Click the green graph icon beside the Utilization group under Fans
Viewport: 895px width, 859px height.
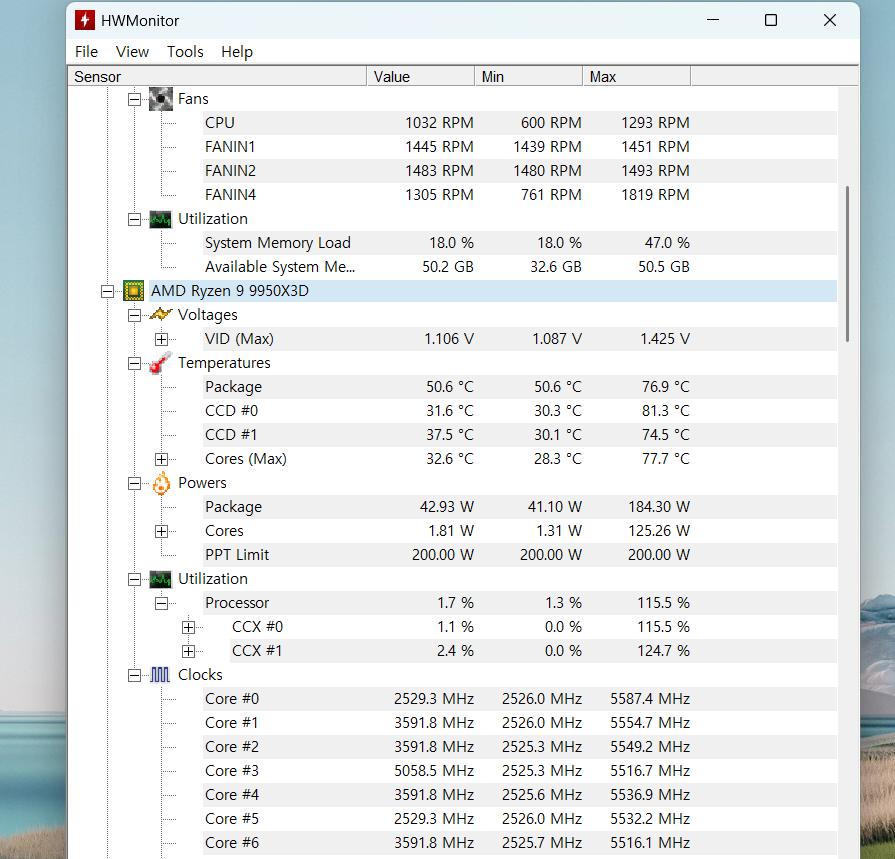(160, 219)
